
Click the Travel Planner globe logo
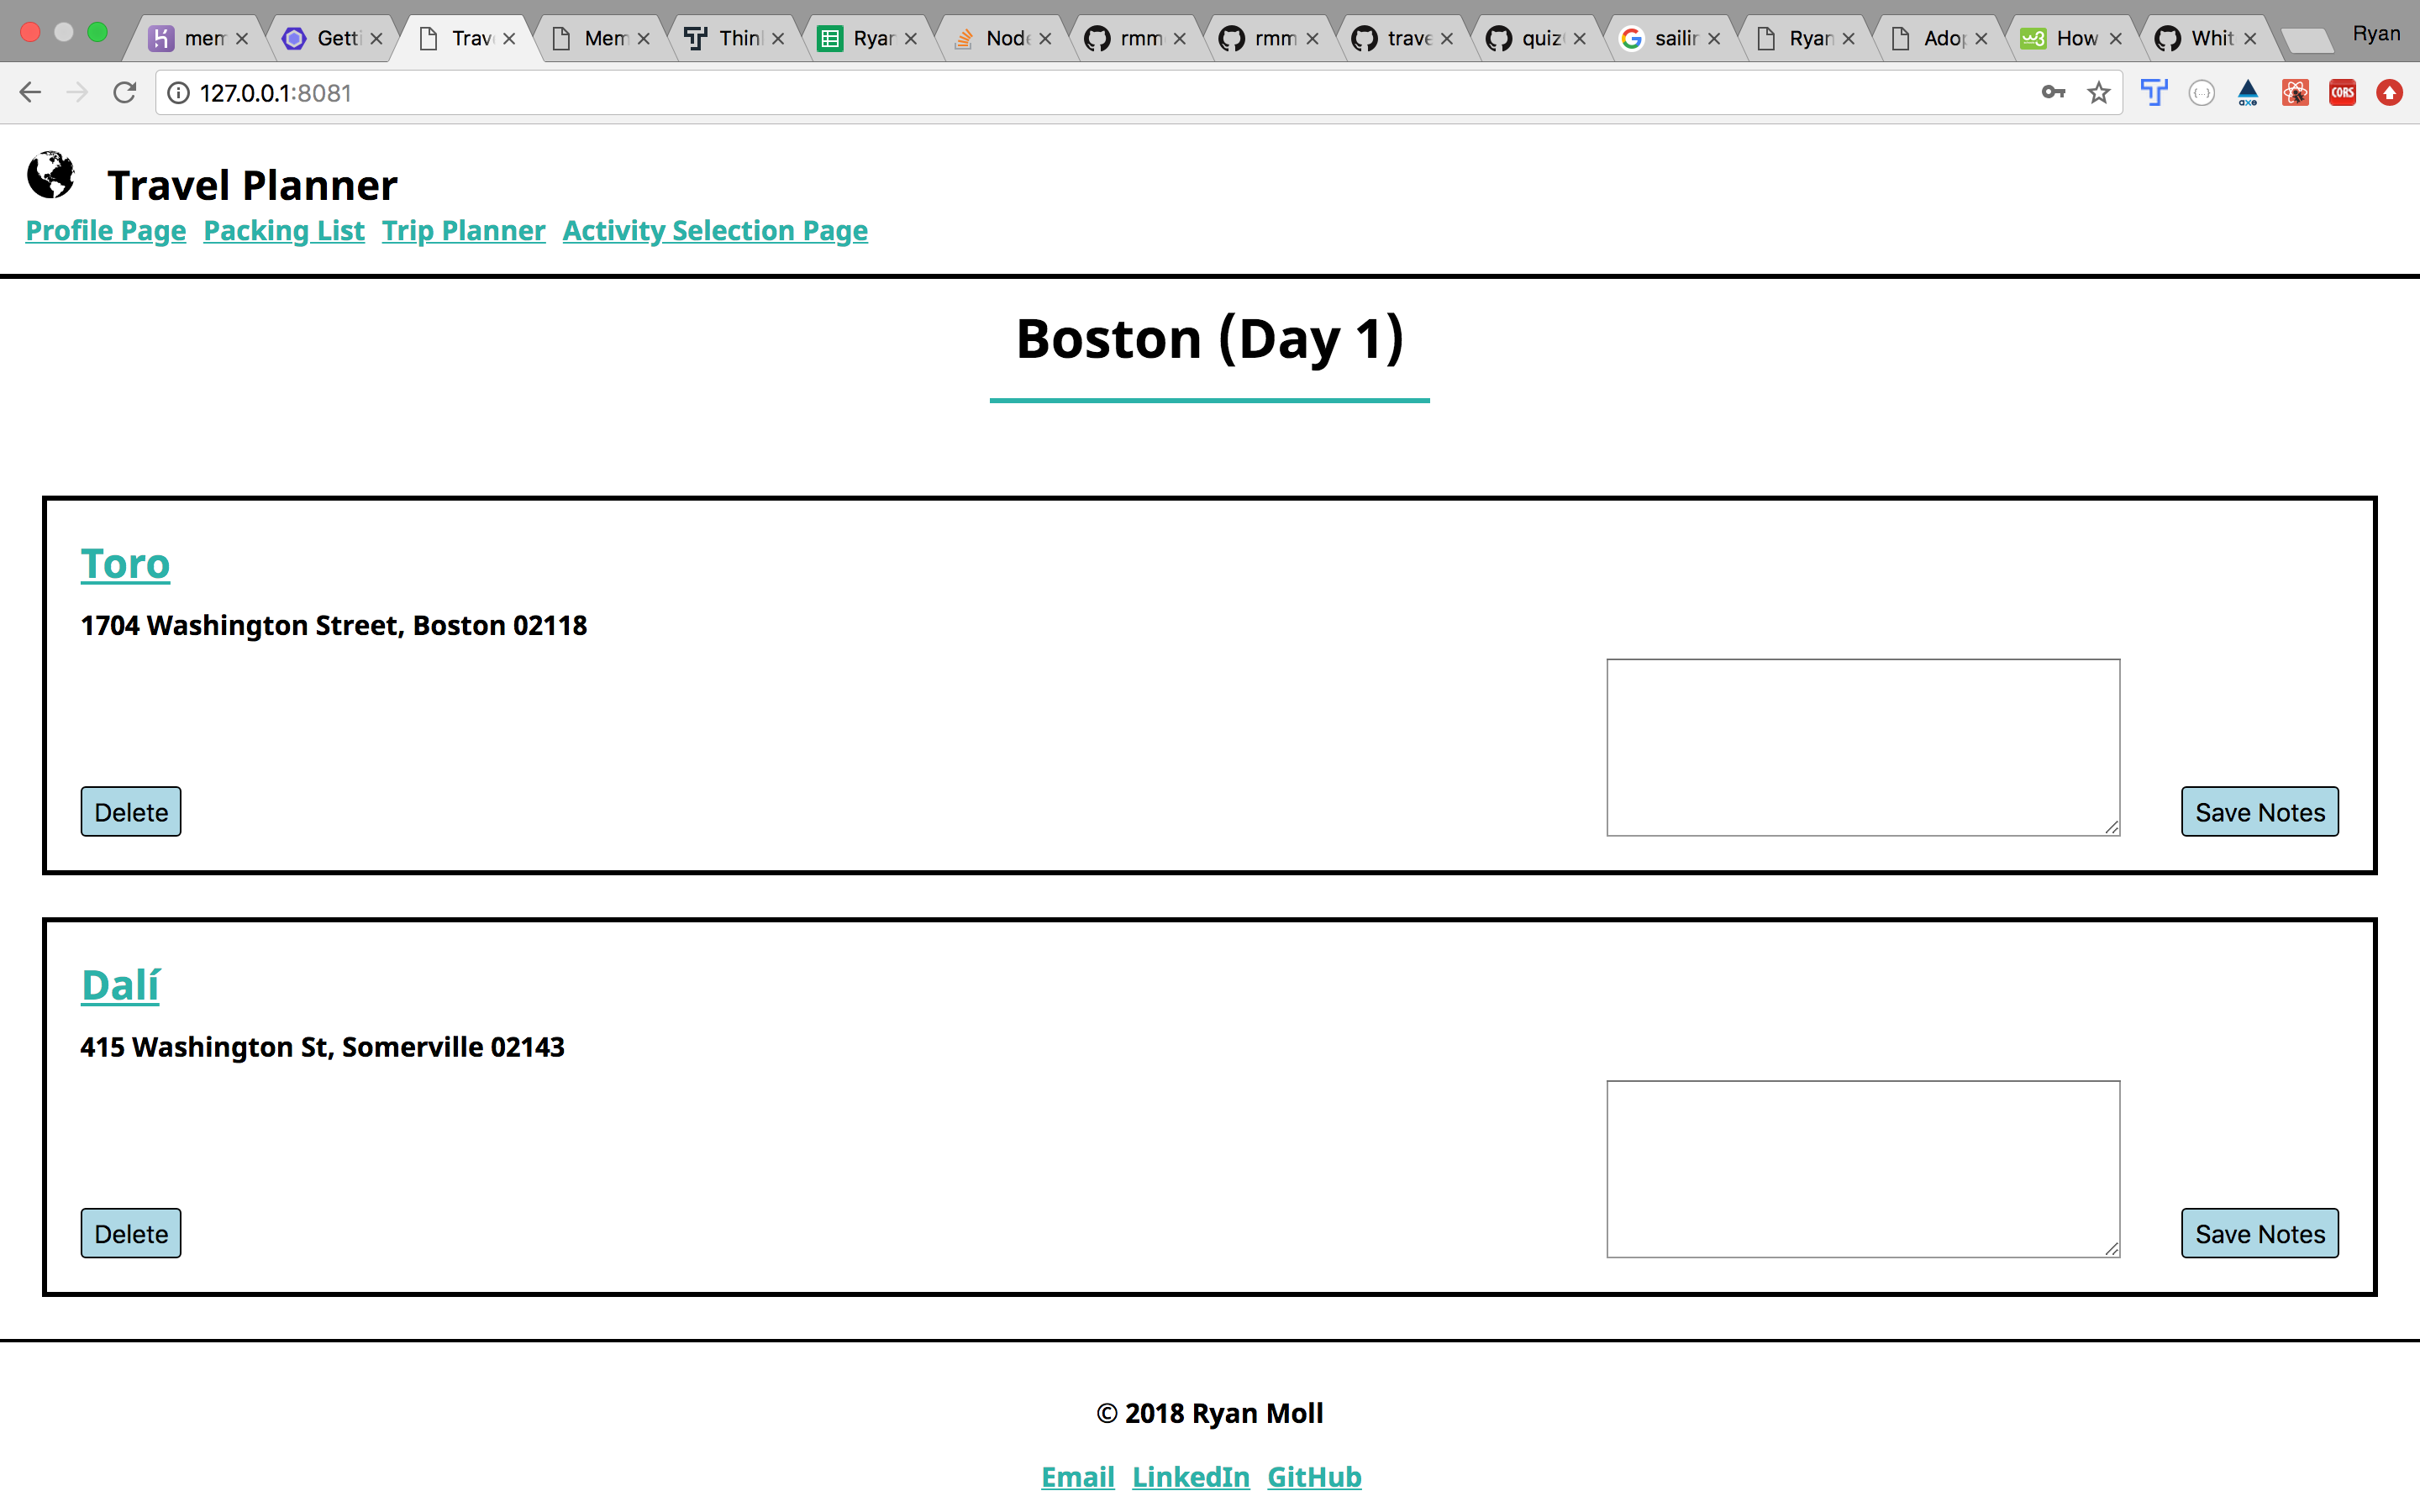(50, 175)
